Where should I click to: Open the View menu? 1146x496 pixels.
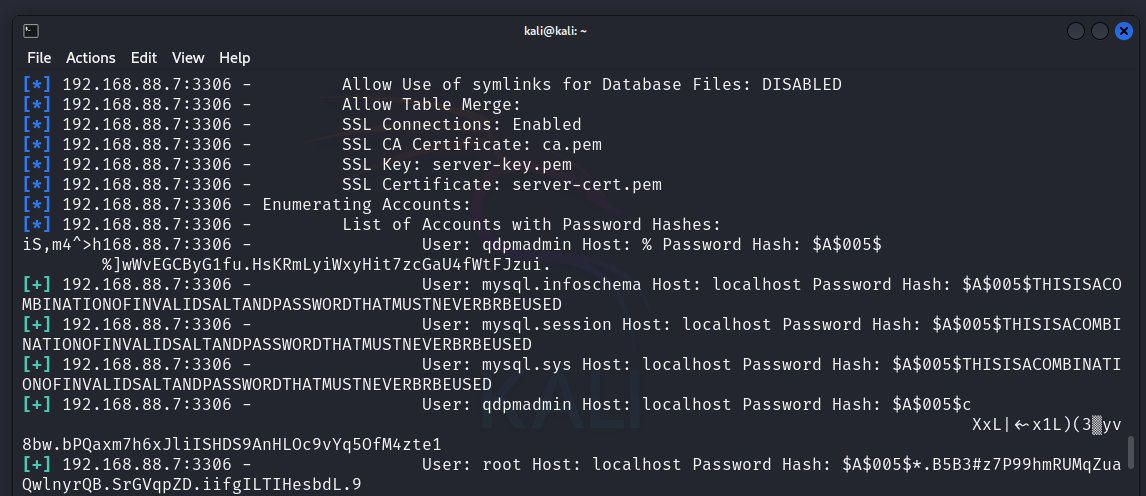188,58
